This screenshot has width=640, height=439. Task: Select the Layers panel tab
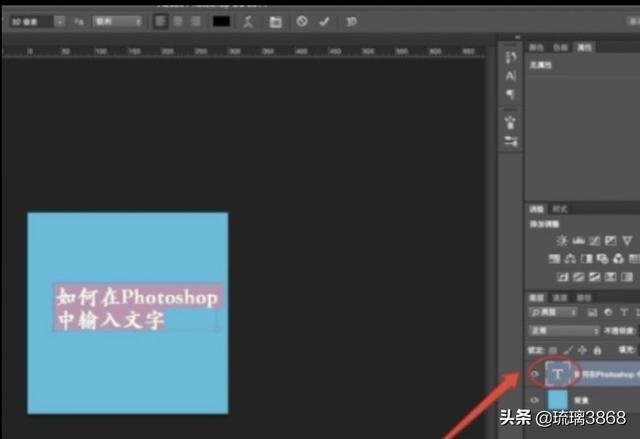(536, 298)
